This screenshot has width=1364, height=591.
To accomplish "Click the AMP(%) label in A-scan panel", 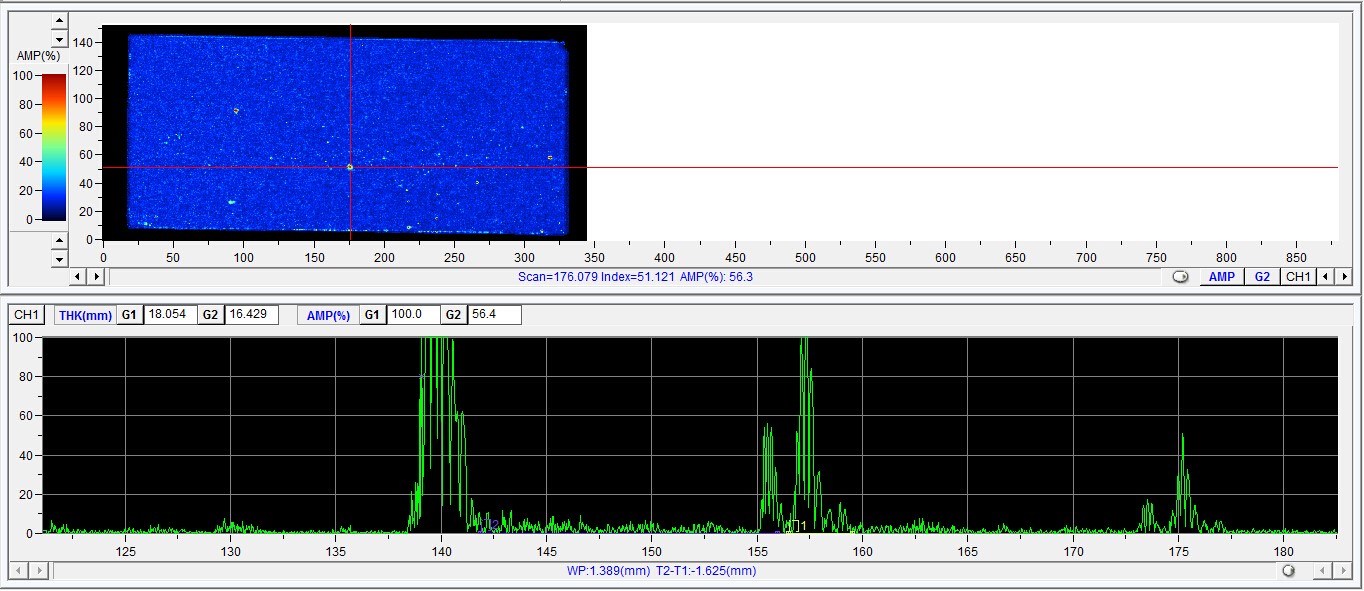I will click(x=328, y=316).
